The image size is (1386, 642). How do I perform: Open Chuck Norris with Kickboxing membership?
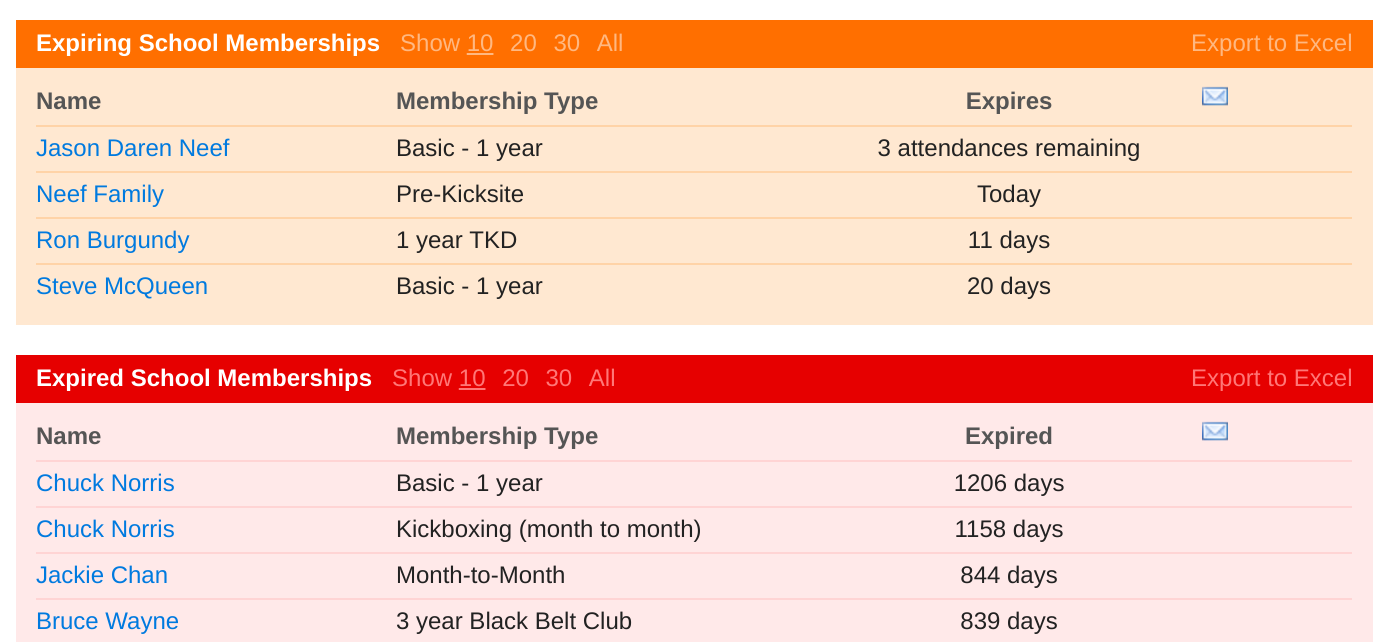coord(105,530)
